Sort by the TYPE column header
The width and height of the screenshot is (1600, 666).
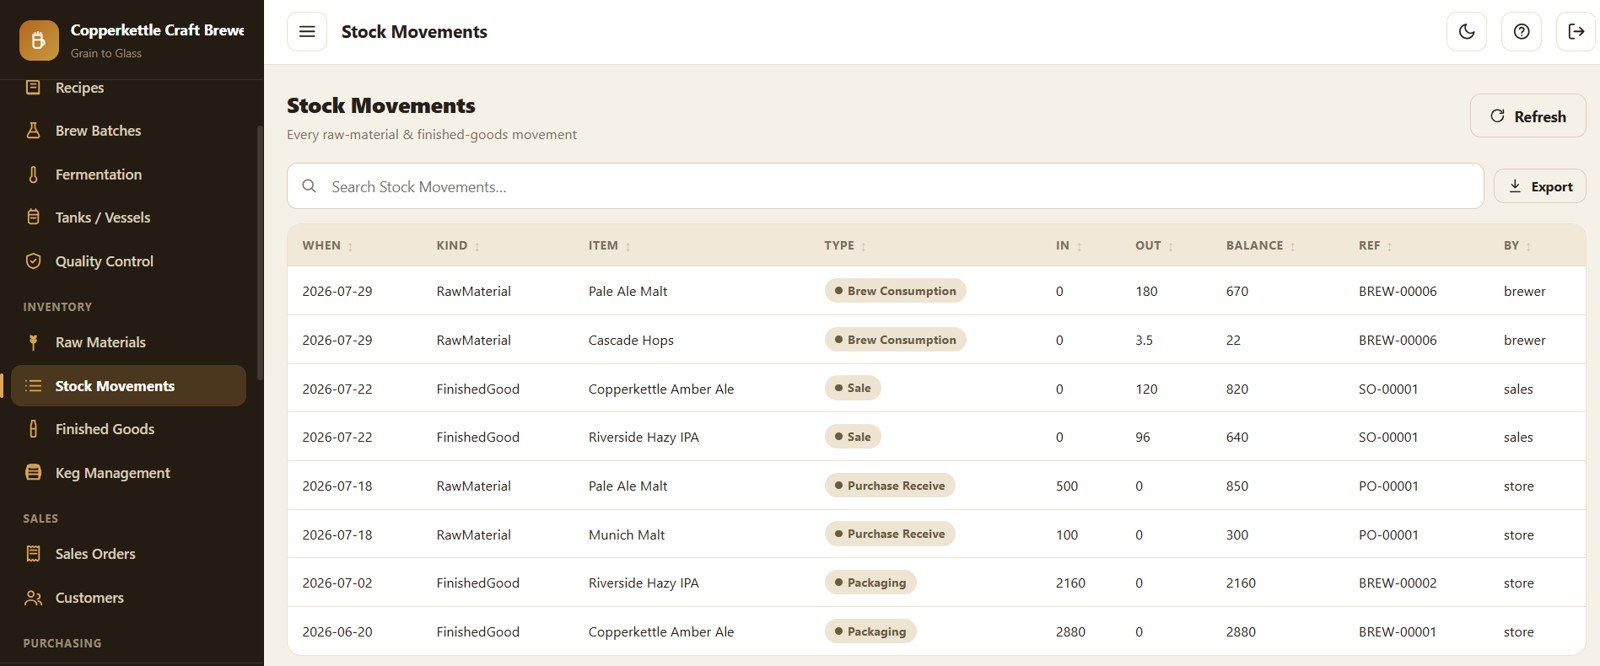[845, 246]
